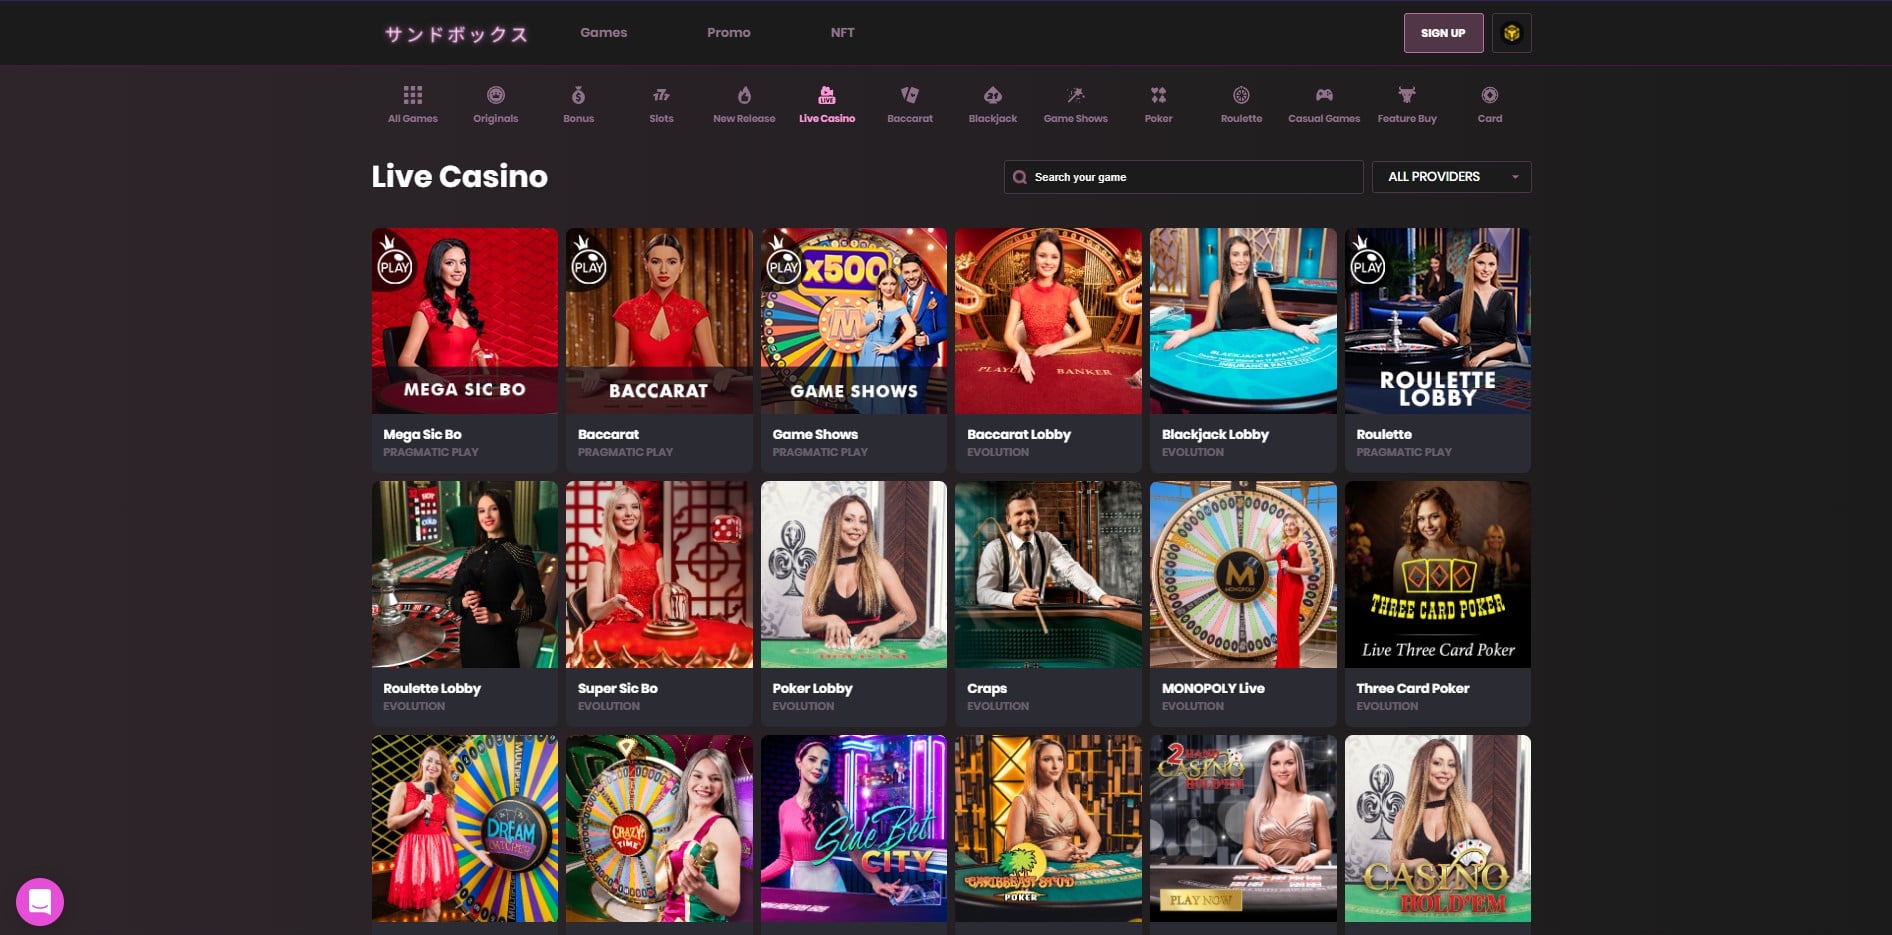The image size is (1892, 935).
Task: Click the Live Casino page heading
Action: 459,176
